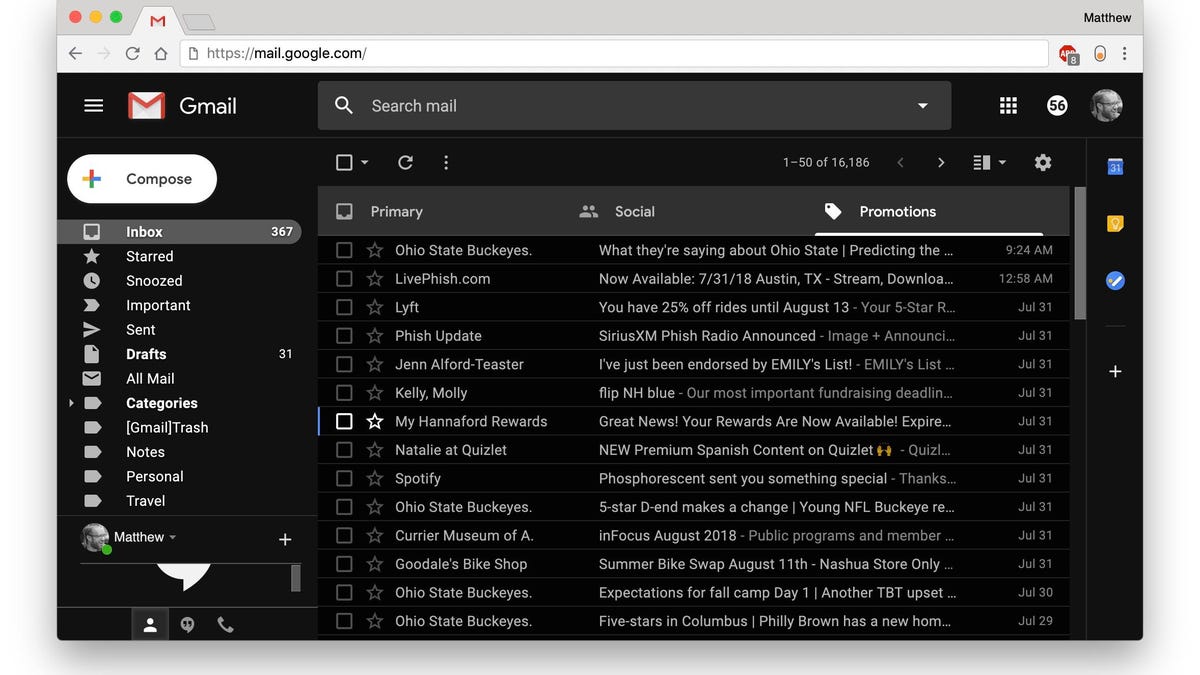Open the Drafts folder
This screenshot has height=675, width=1200.
[x=146, y=353]
